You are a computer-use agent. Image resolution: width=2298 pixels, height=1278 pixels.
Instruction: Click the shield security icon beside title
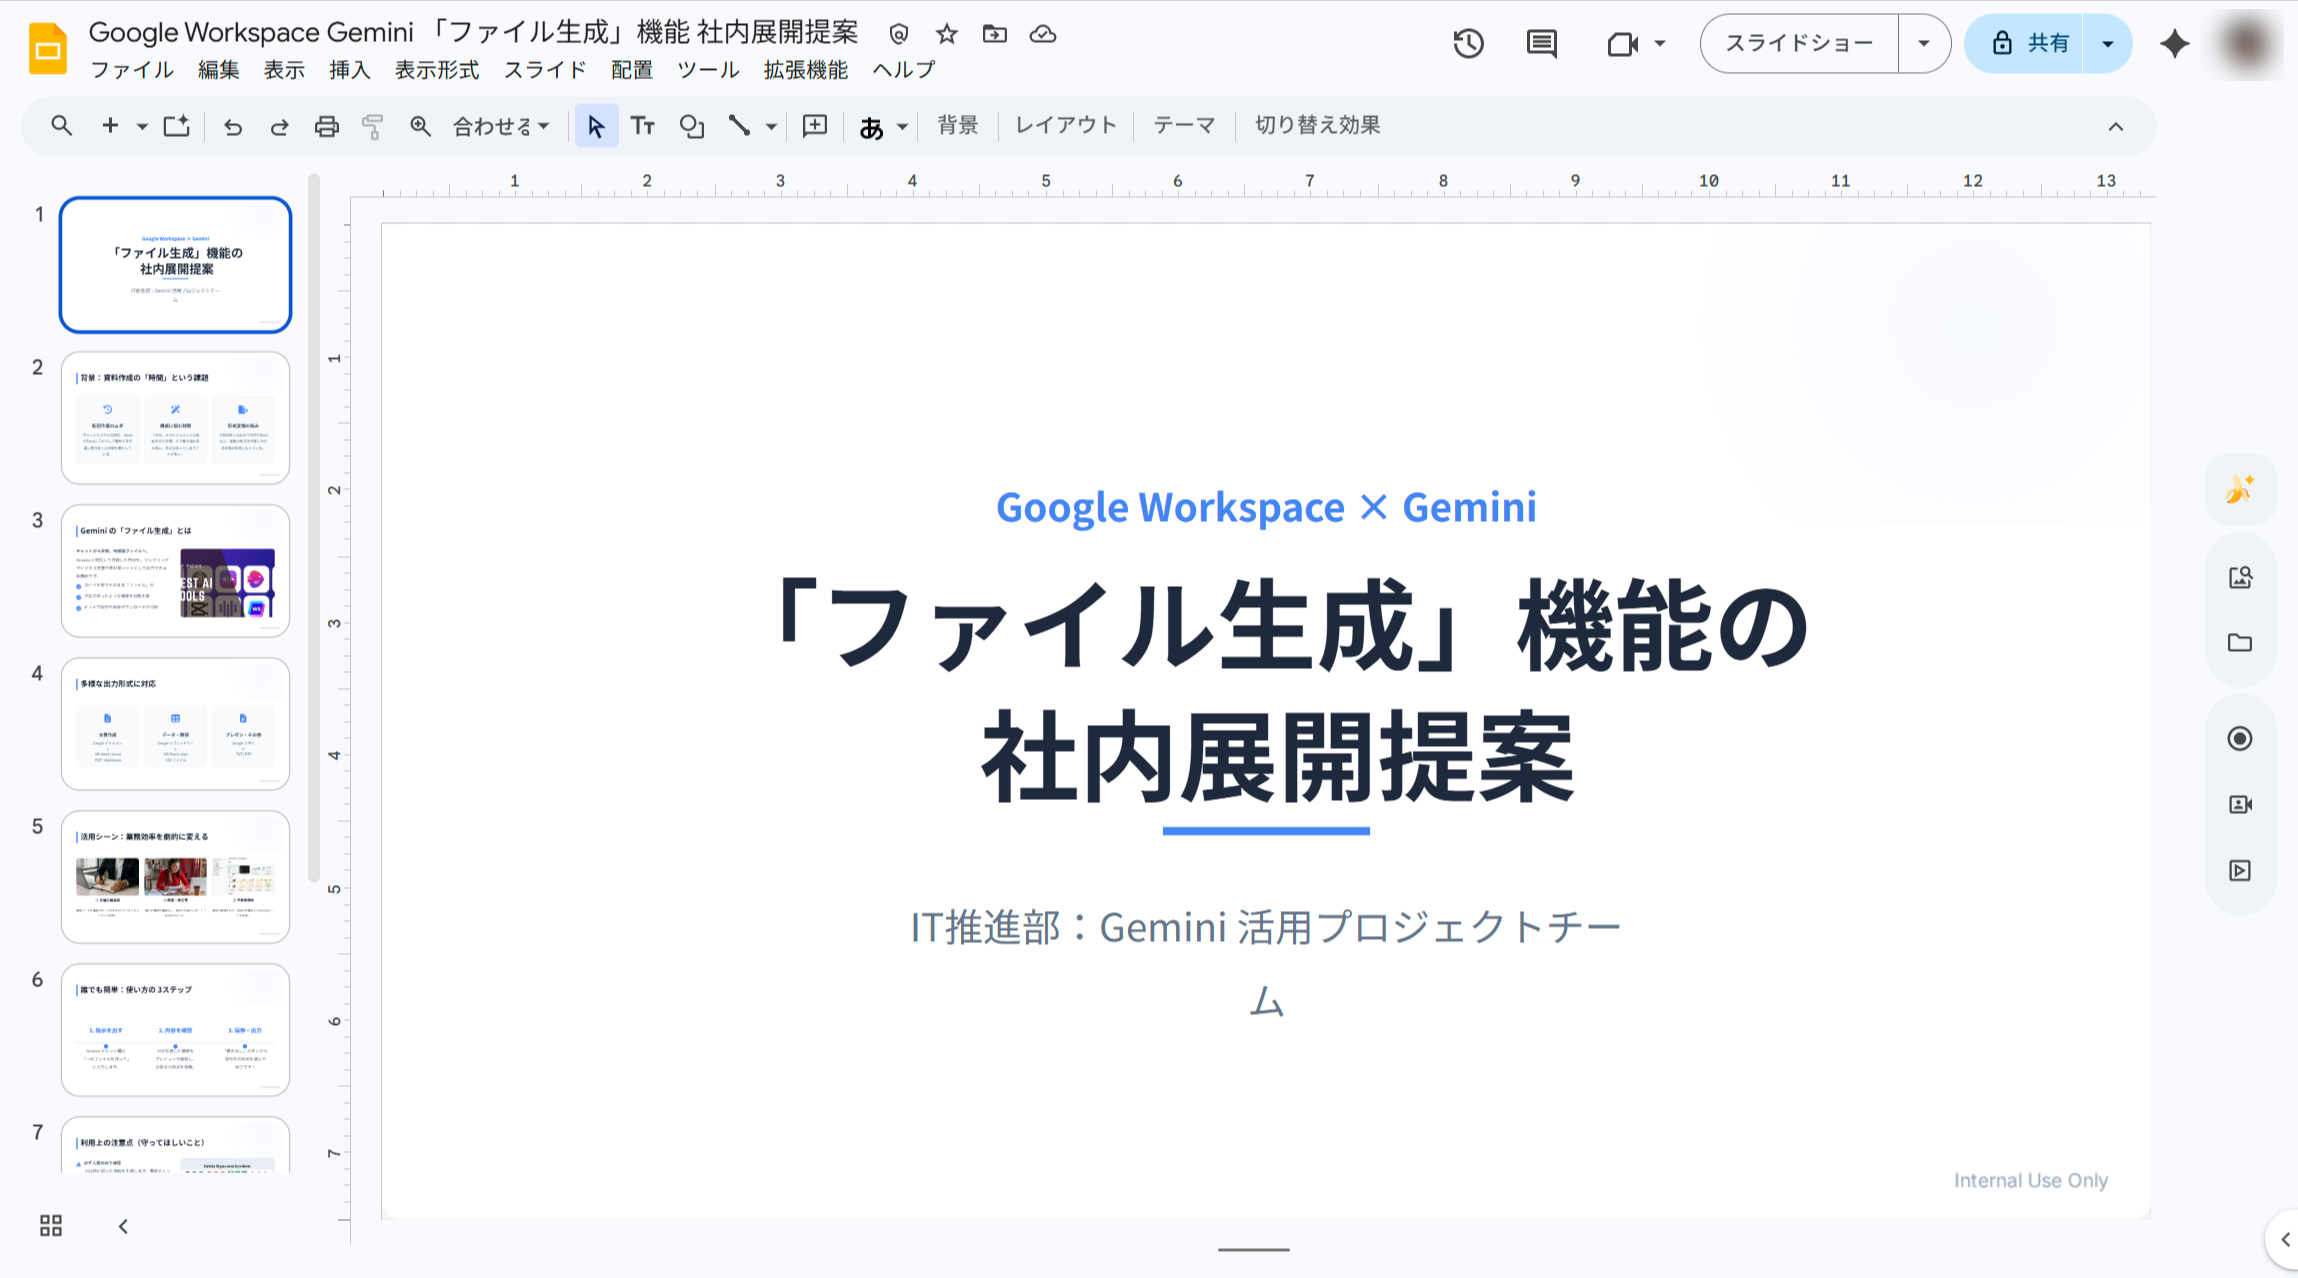point(899,34)
